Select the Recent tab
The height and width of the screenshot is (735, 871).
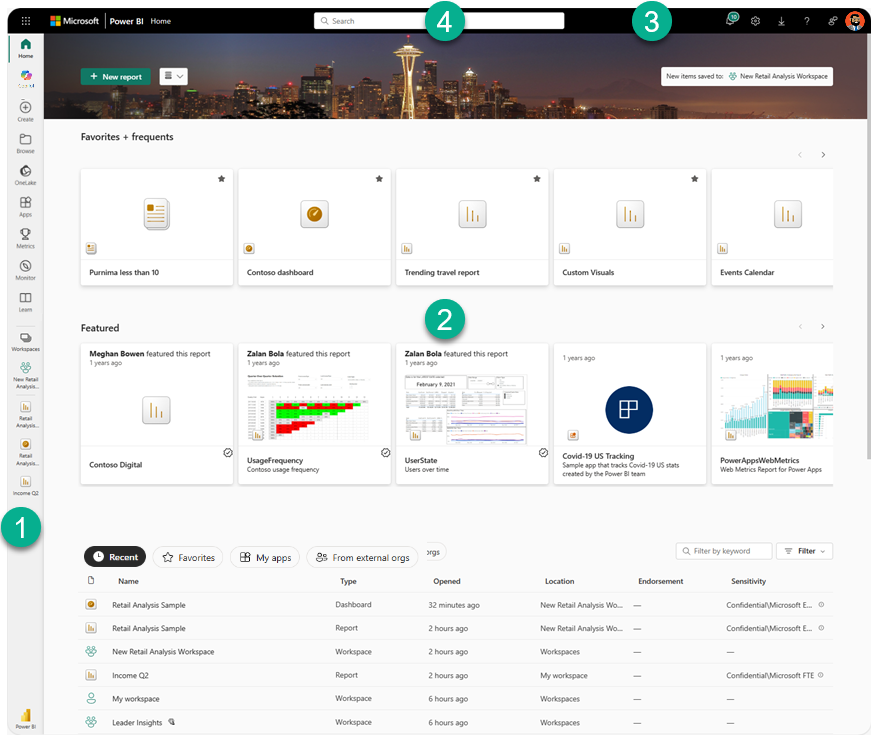(115, 557)
